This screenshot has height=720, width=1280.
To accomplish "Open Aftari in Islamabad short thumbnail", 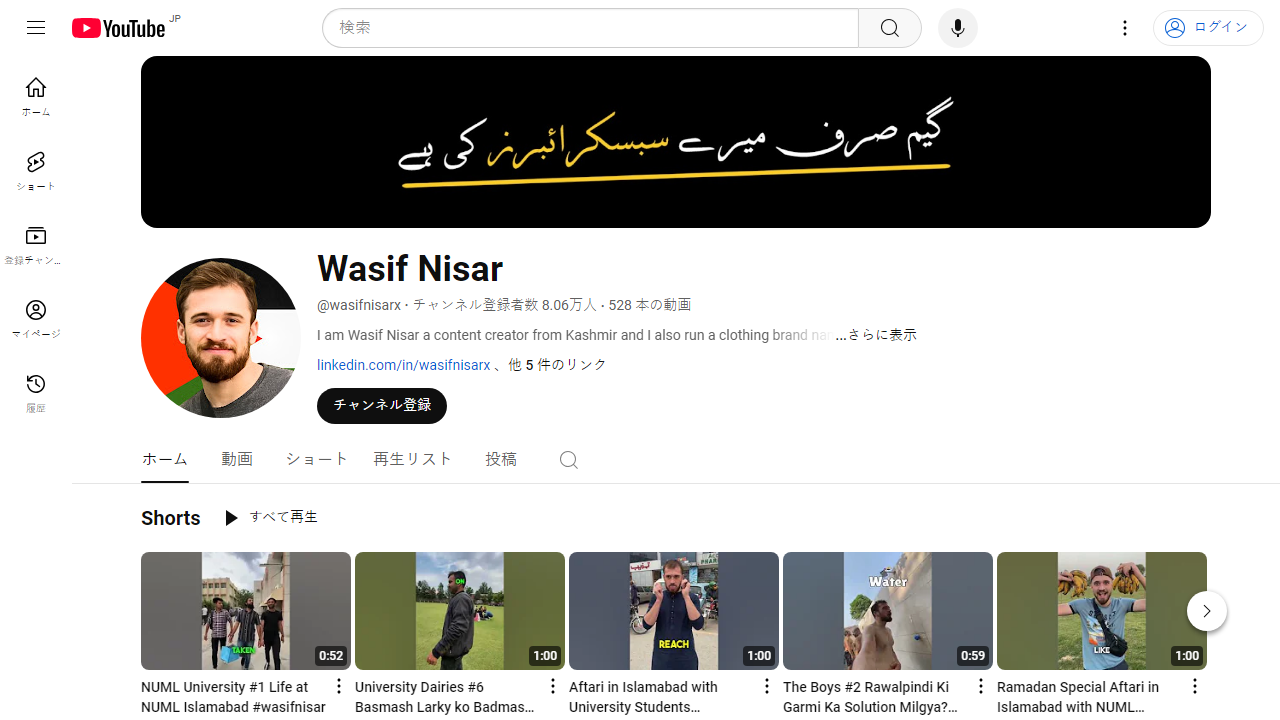I will coord(674,611).
